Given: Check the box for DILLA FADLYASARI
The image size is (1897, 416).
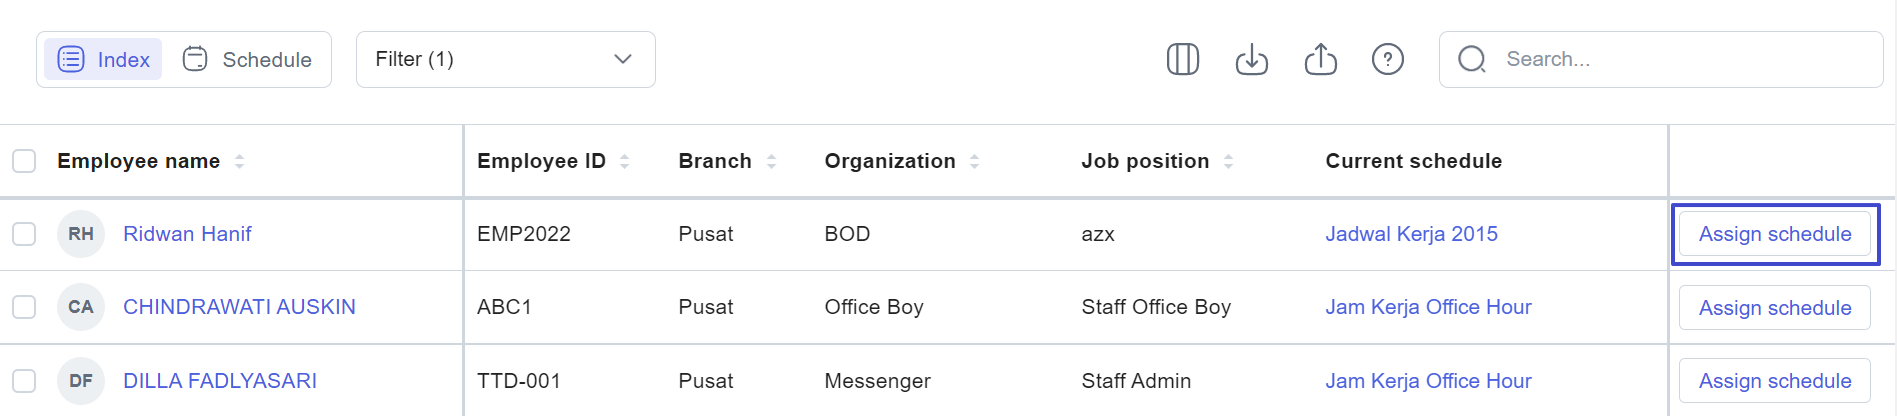Looking at the screenshot, I should click(x=24, y=381).
